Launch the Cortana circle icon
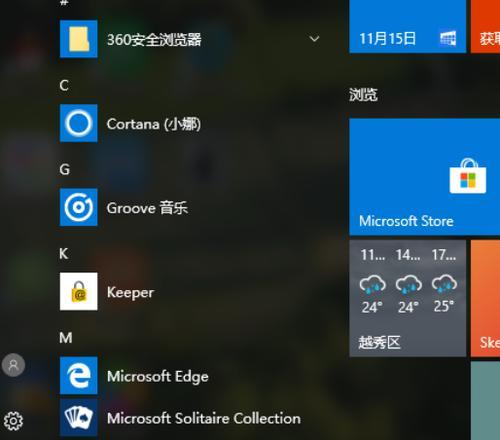 click(x=79, y=123)
